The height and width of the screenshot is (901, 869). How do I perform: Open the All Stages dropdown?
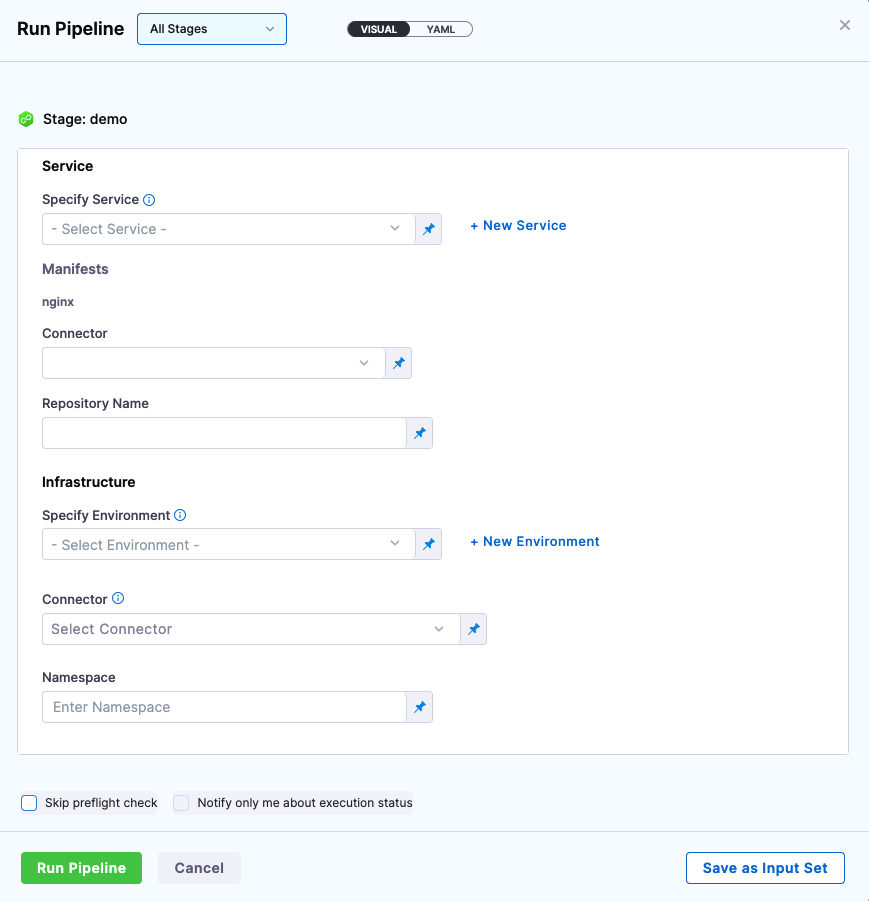(x=211, y=29)
